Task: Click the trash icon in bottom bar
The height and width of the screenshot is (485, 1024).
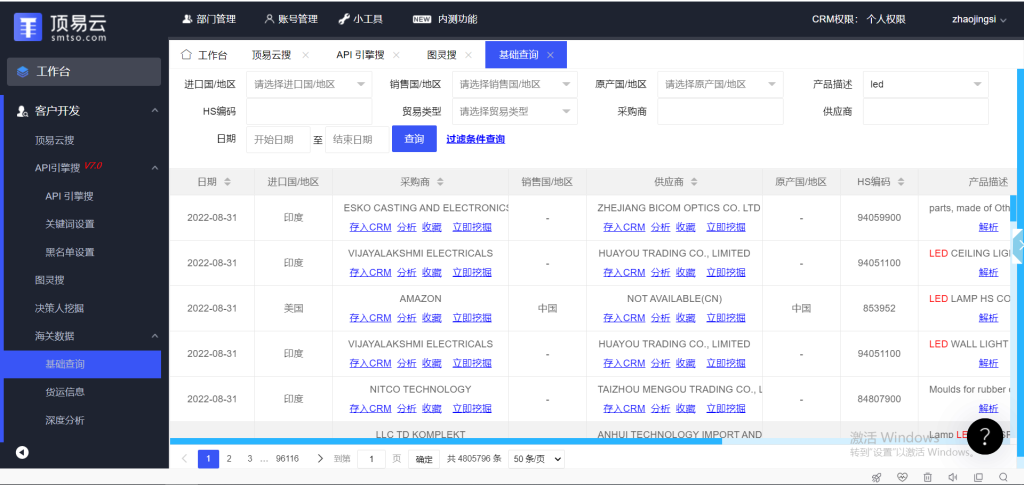Action: click(927, 477)
